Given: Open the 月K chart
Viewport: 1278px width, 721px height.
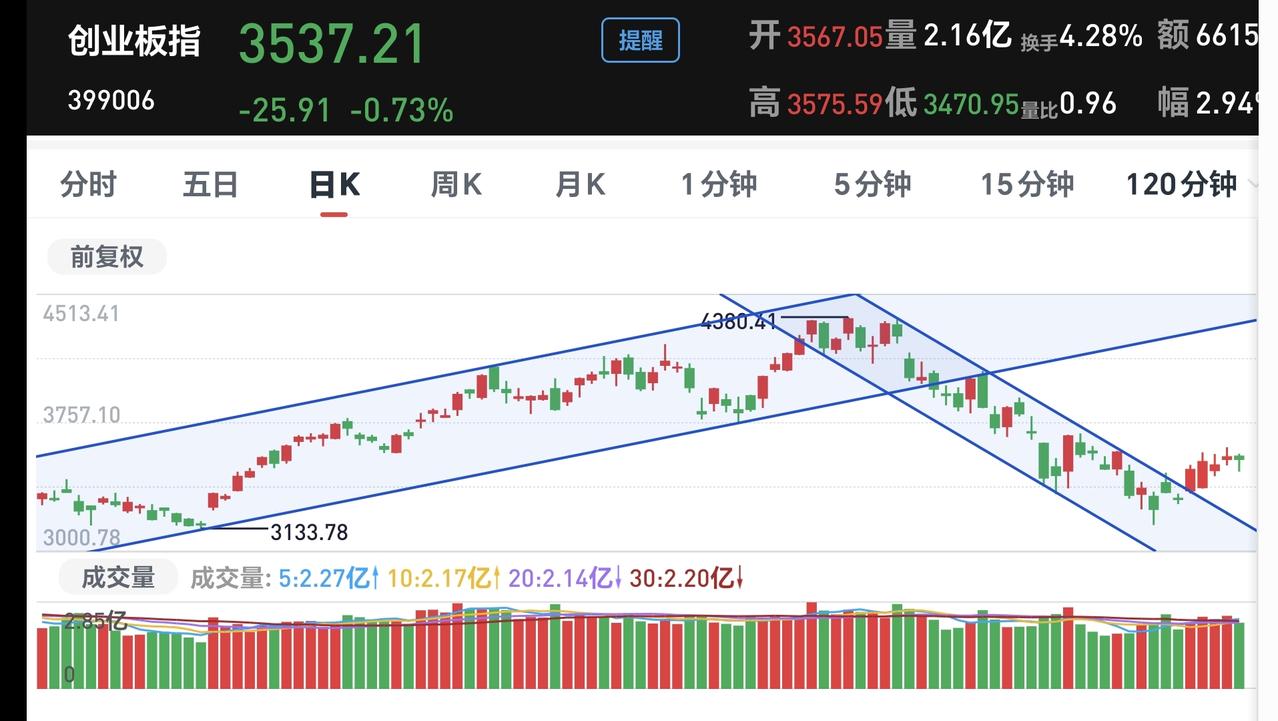Looking at the screenshot, I should pyautogui.click(x=580, y=185).
